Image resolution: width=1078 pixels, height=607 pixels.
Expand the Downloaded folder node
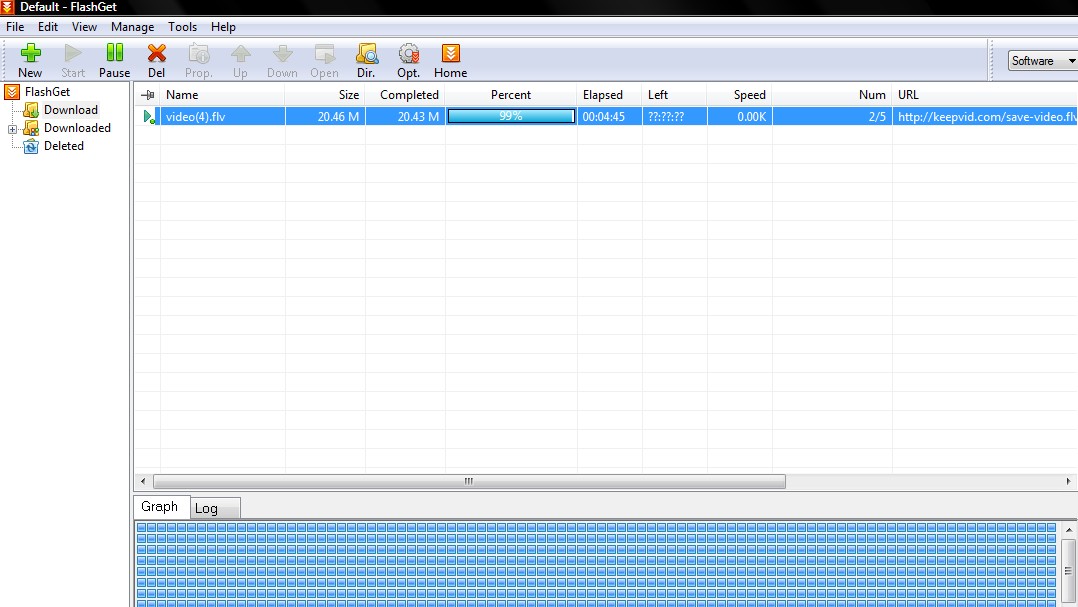[12, 129]
